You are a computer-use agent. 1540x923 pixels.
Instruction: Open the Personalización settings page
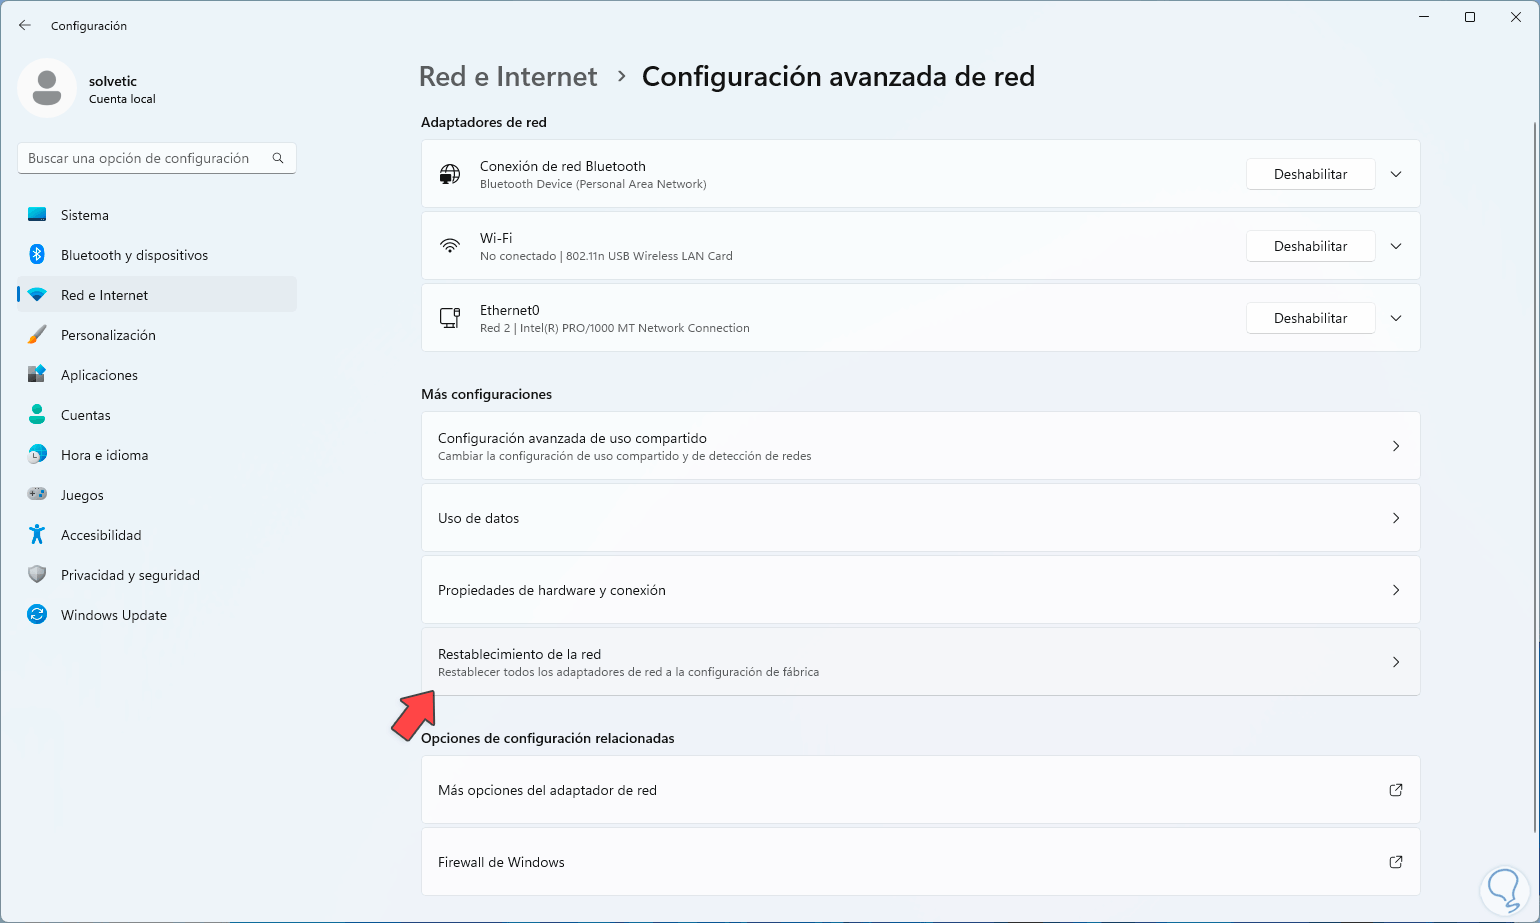tap(157, 335)
